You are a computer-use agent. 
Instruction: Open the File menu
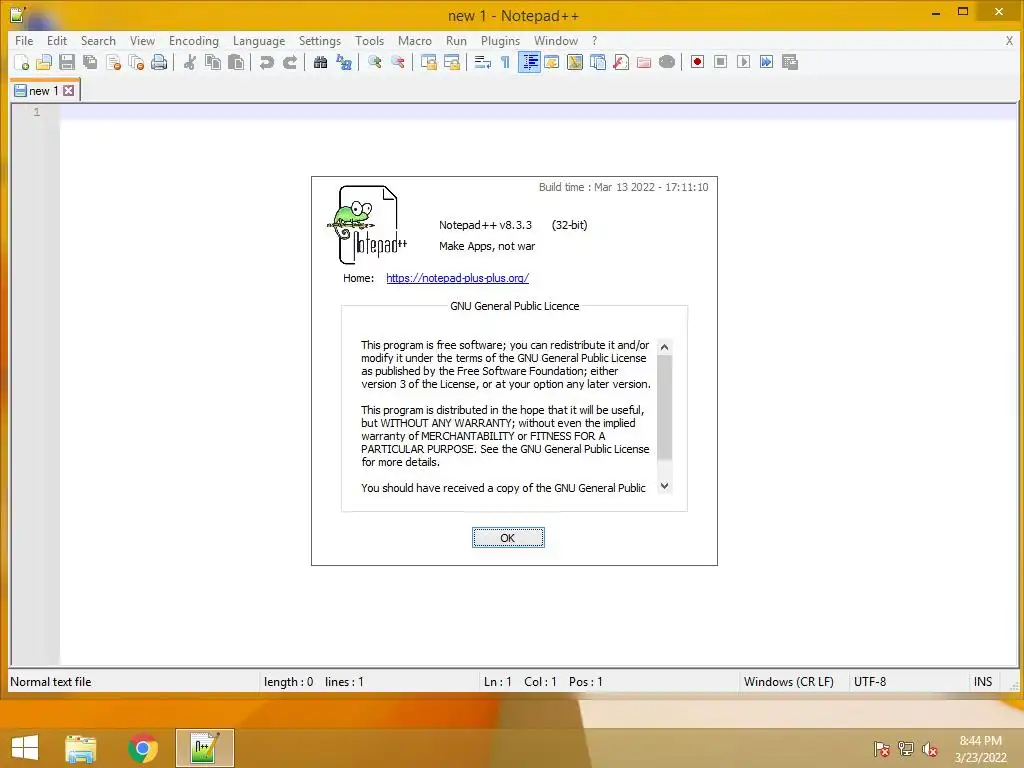(24, 40)
